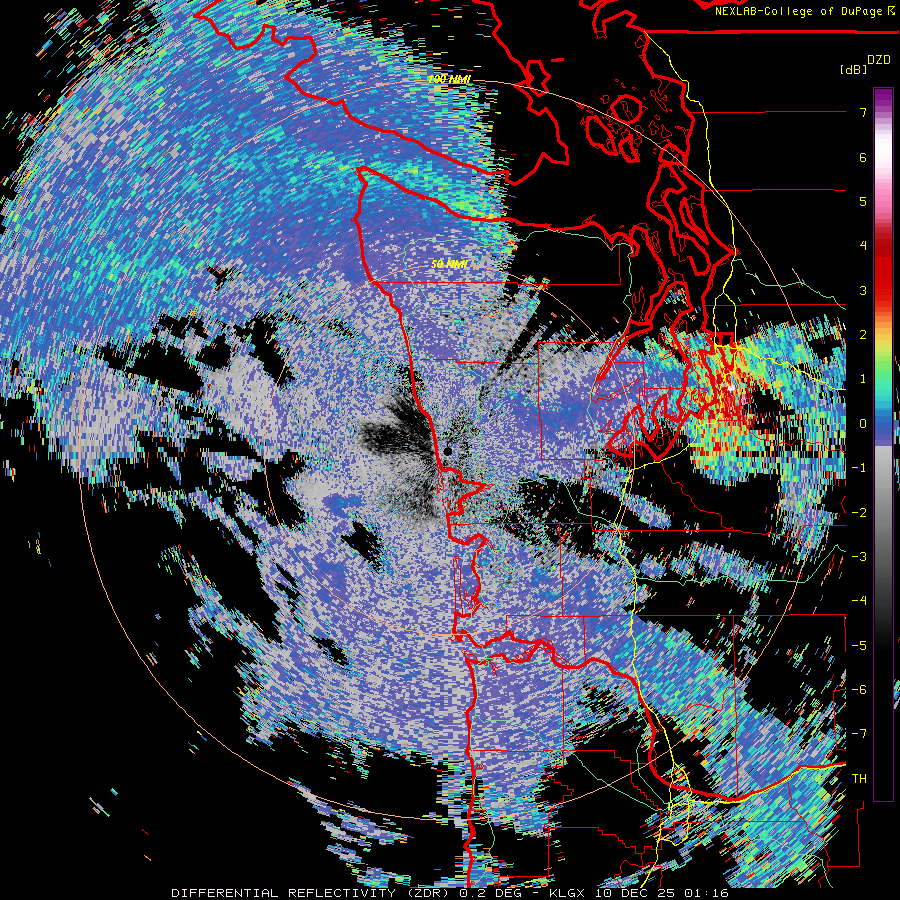
Task: Click the 1 value on color scale
Action: coord(863,378)
